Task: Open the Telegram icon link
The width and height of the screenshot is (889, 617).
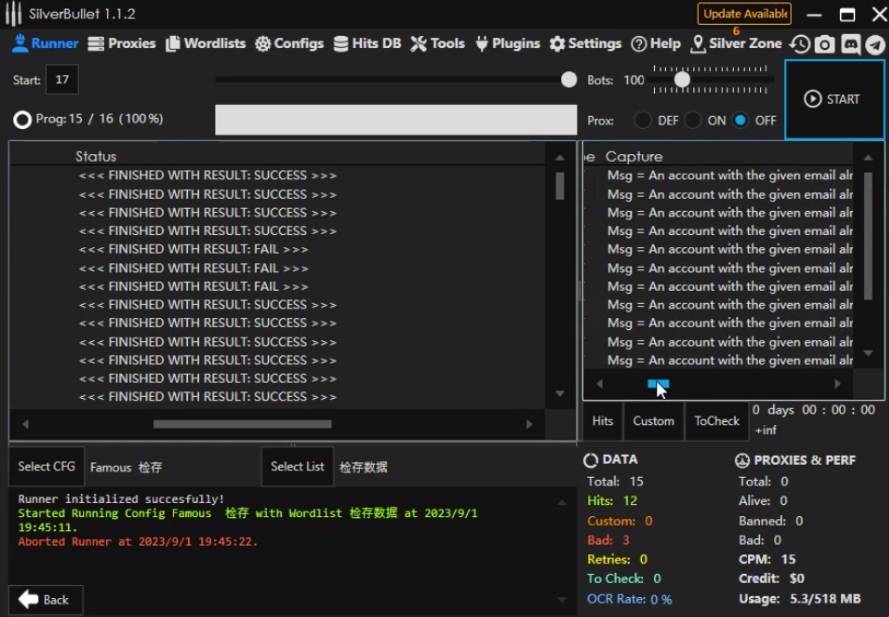Action: point(874,44)
